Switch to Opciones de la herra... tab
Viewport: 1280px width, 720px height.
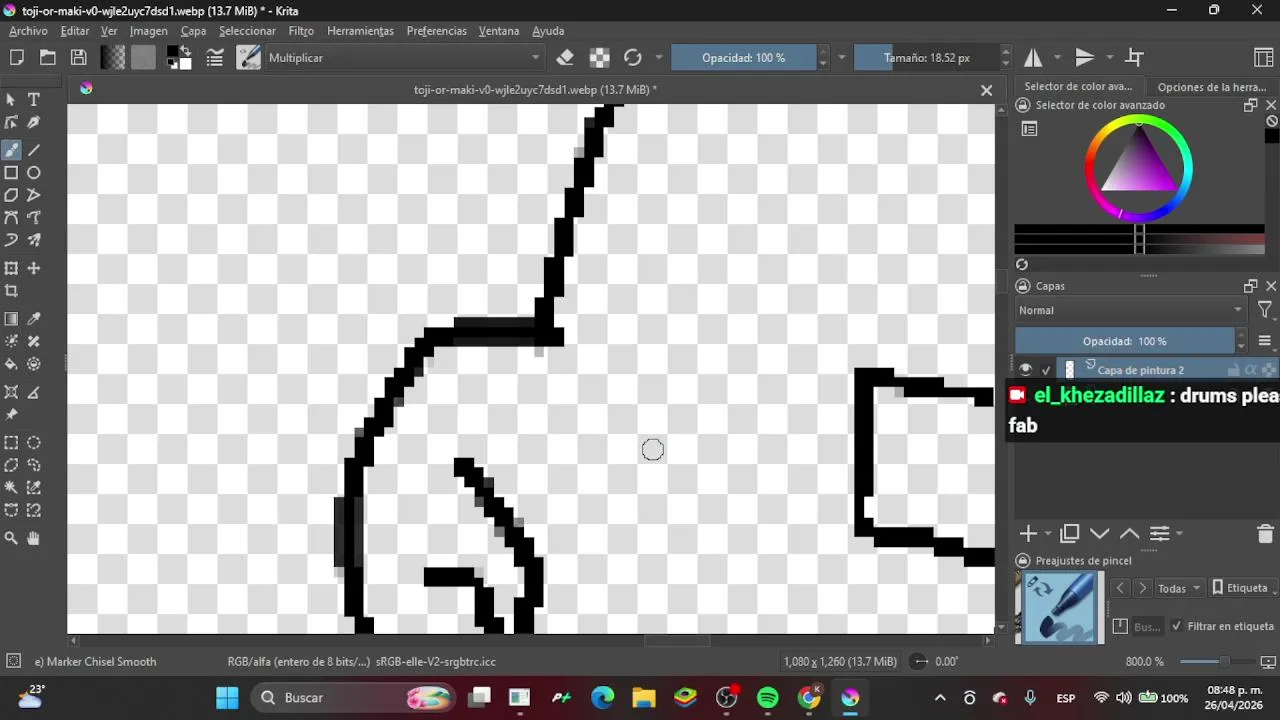pos(1212,87)
